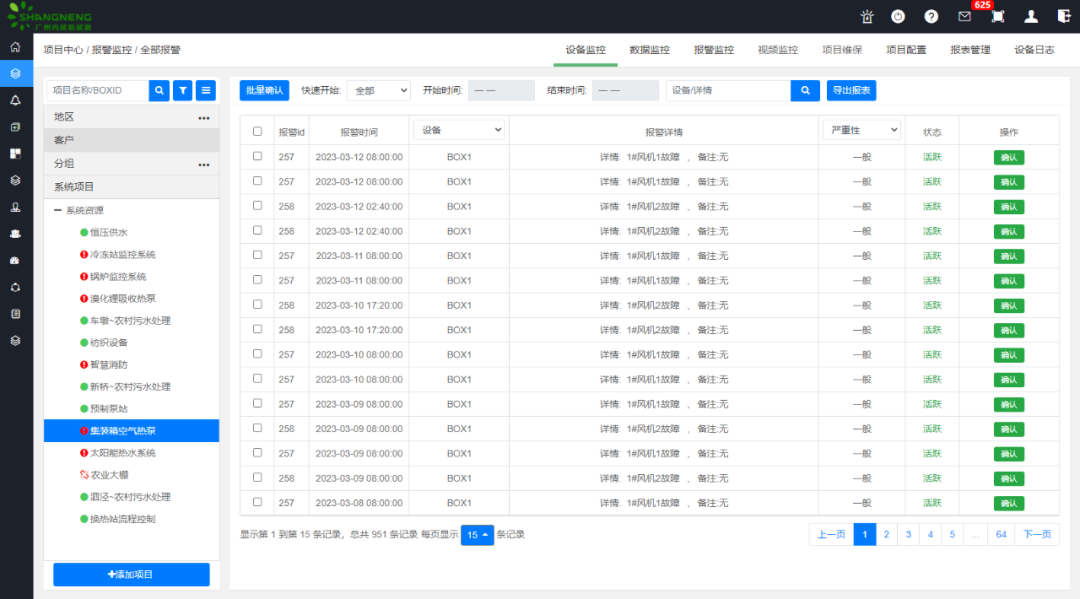
Task: Click the alarm siren icon in top bar
Action: pyautogui.click(x=867, y=17)
